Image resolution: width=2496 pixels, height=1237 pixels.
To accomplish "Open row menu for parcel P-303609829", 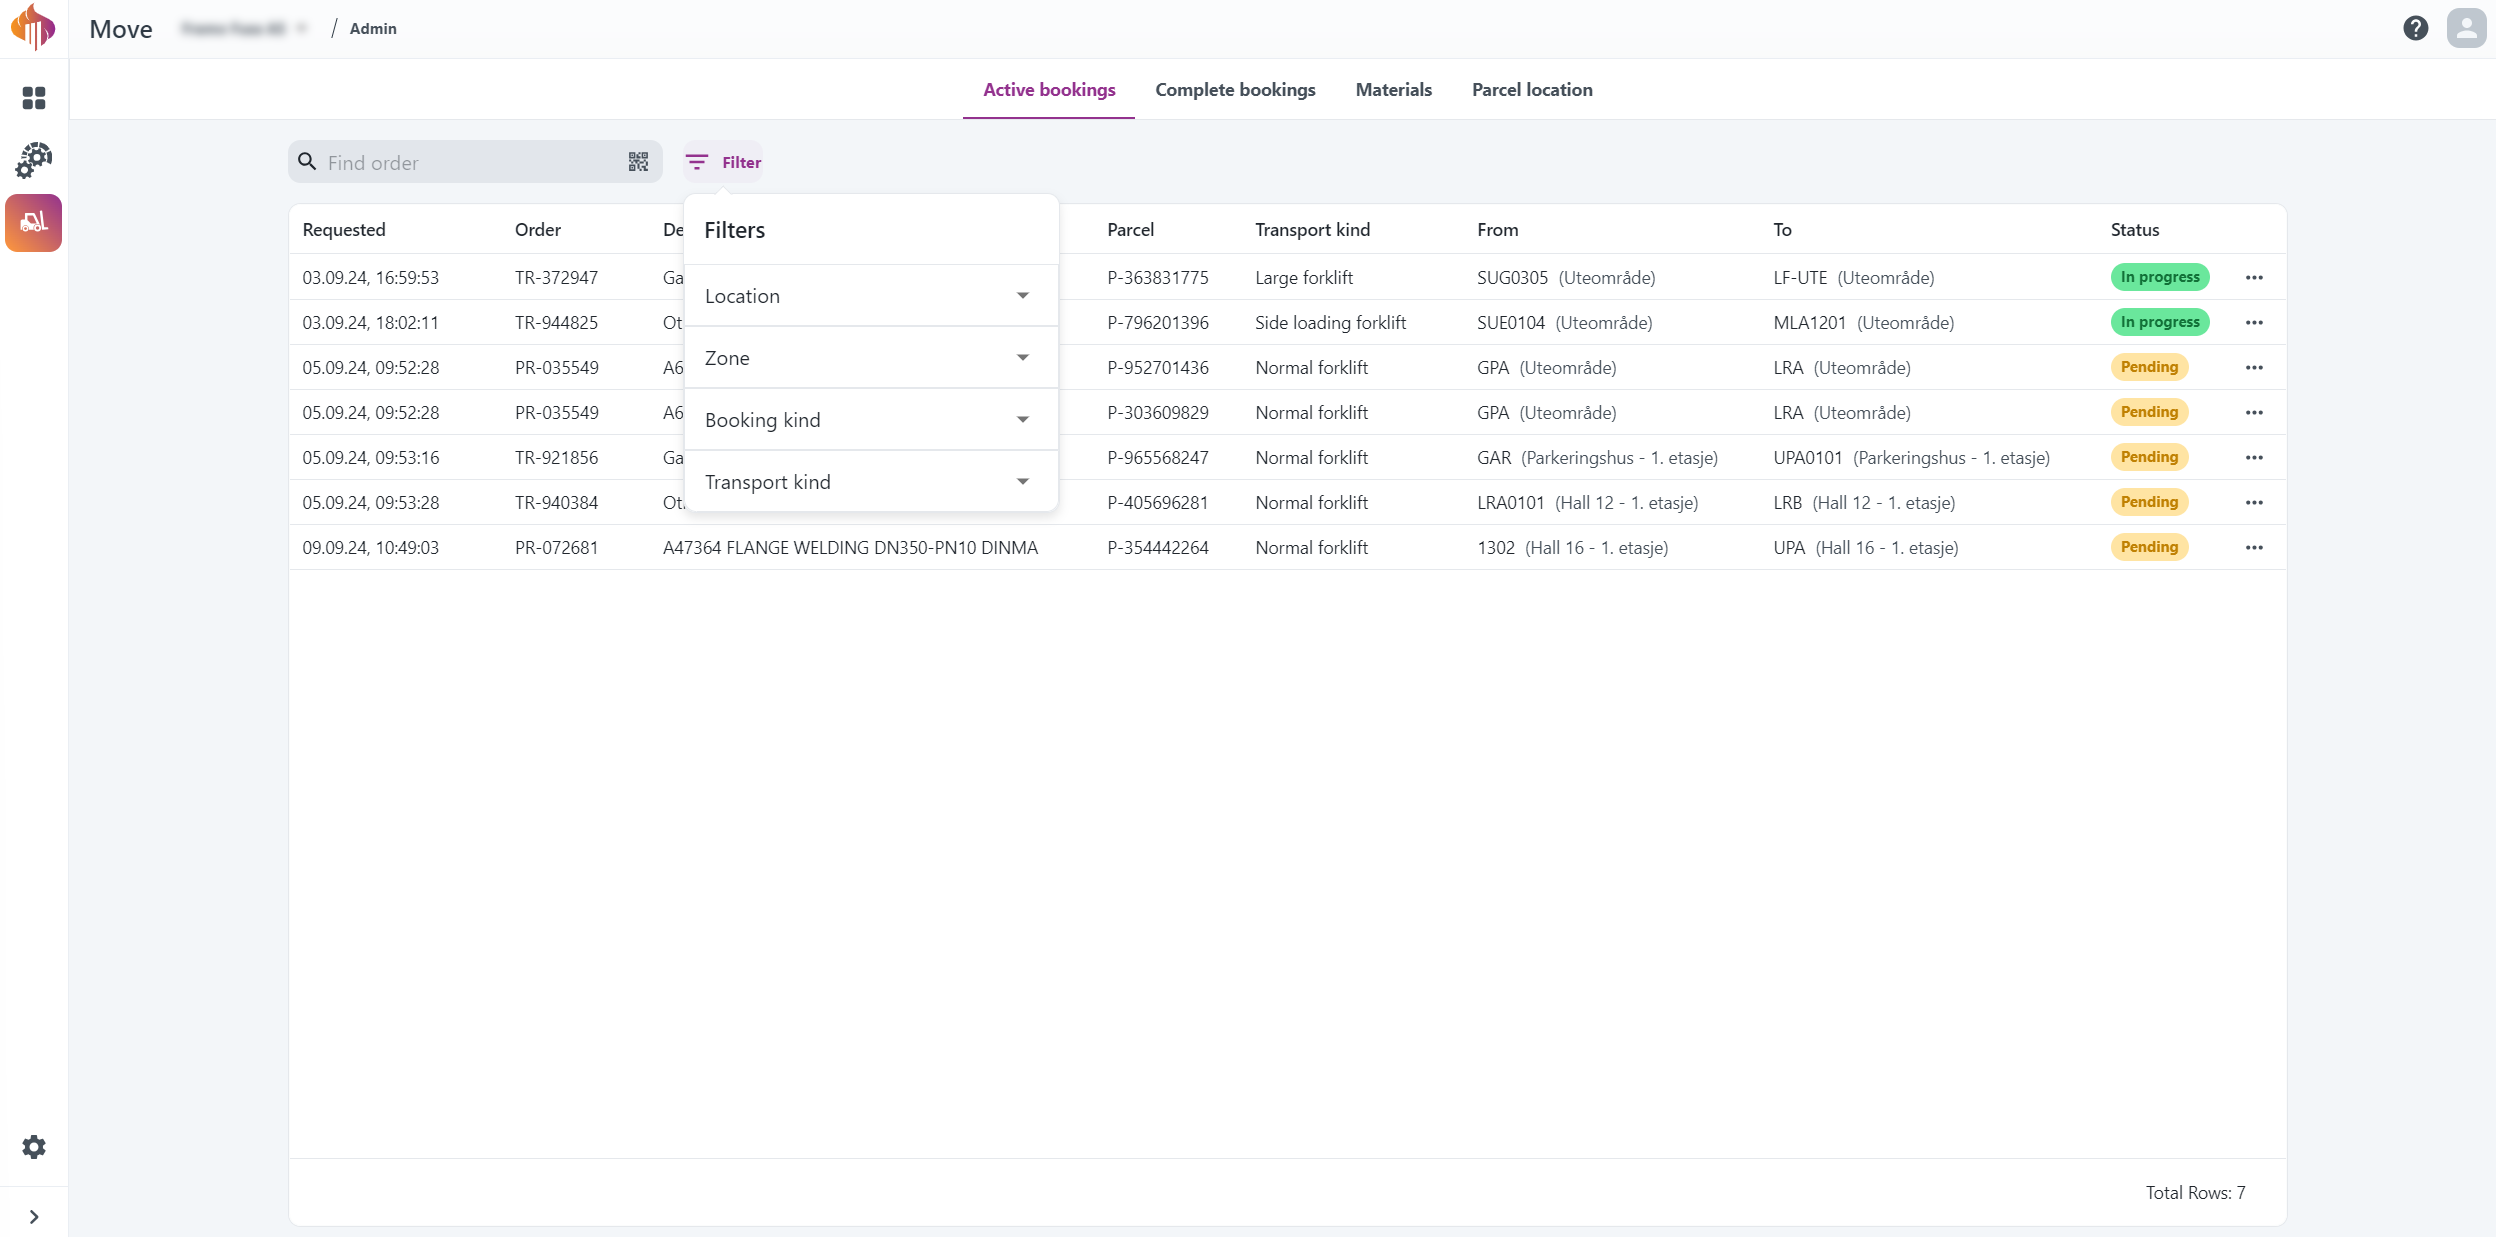I will pos(2254,412).
